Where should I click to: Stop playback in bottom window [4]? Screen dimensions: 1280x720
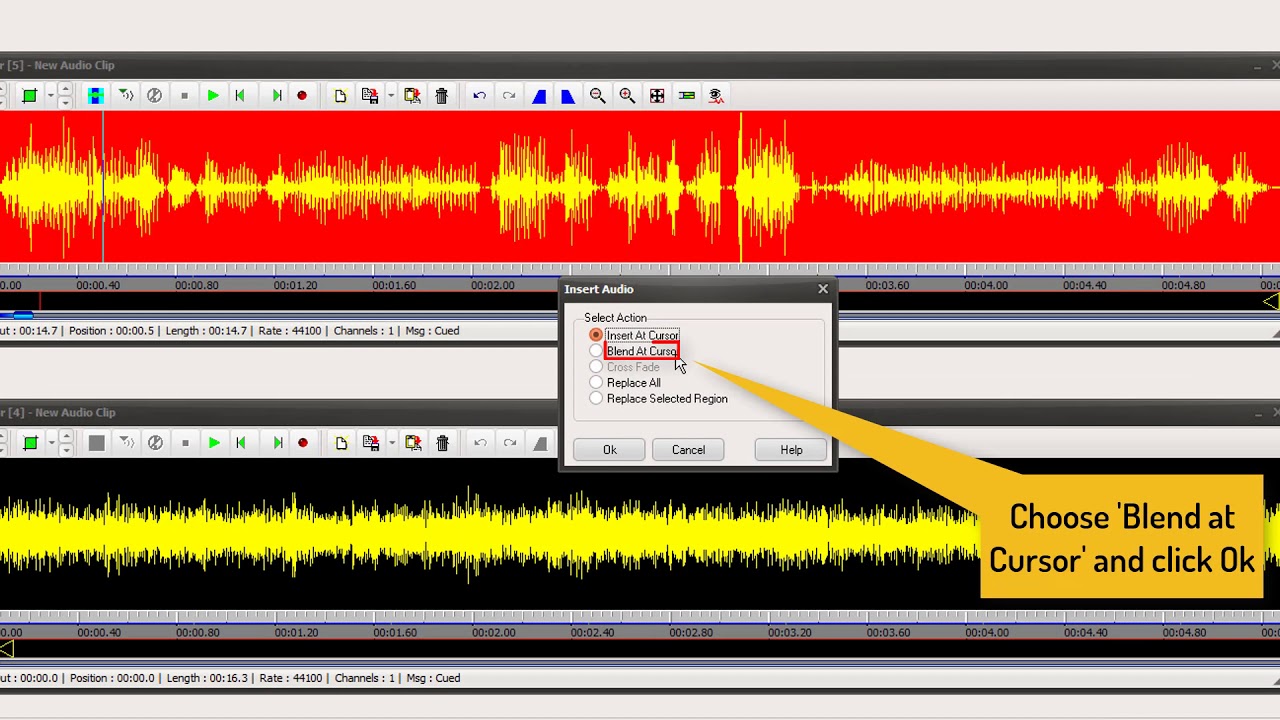click(184, 443)
